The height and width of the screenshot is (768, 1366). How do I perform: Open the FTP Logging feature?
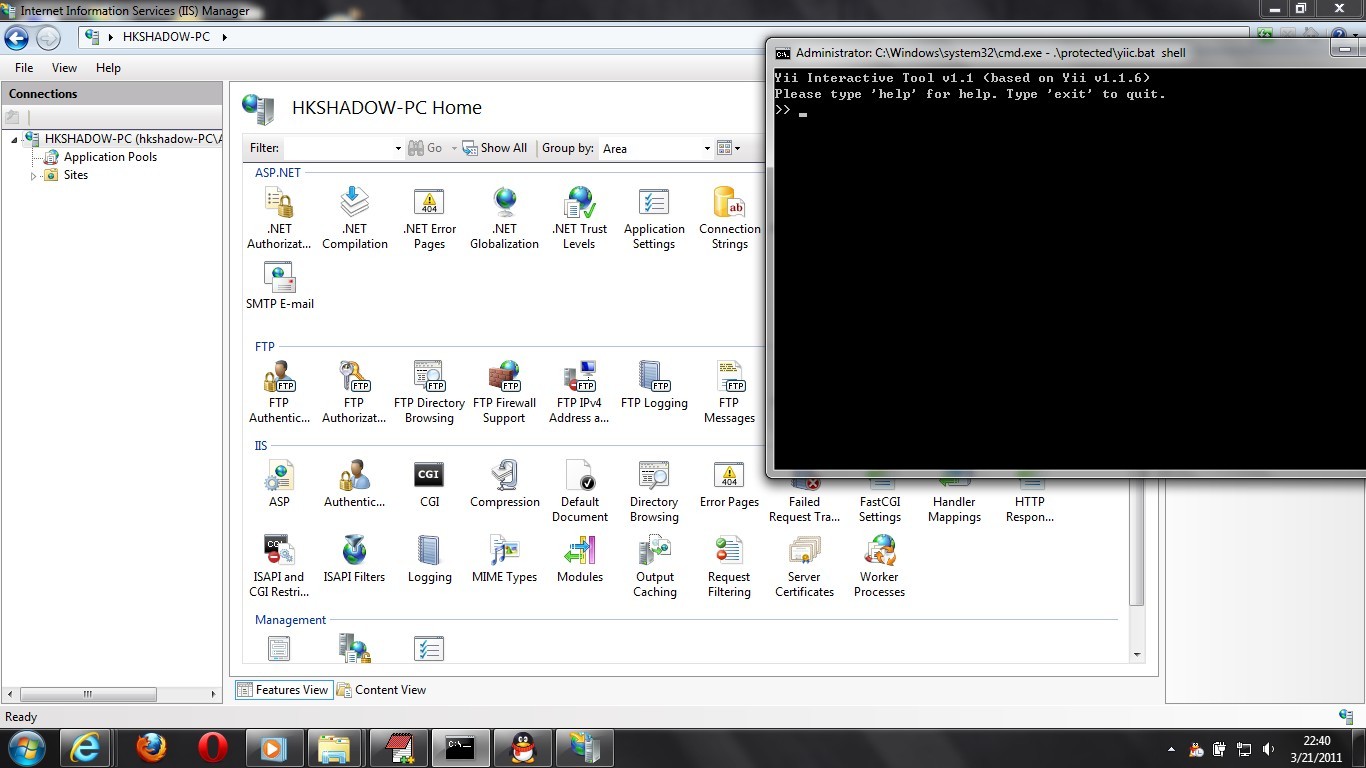click(654, 385)
